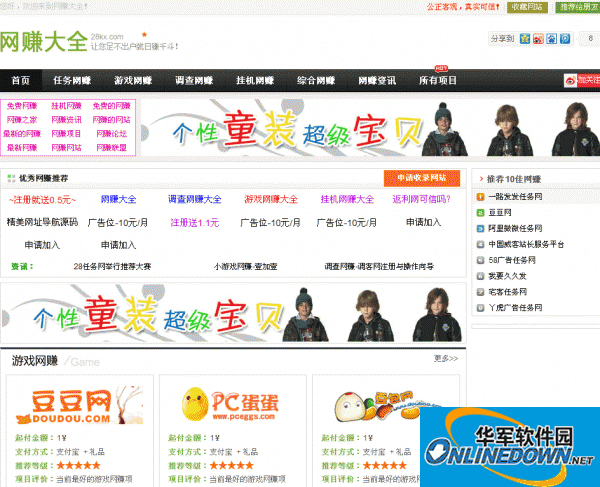
Task: Share to QQ Zone via star icon
Action: (525, 39)
